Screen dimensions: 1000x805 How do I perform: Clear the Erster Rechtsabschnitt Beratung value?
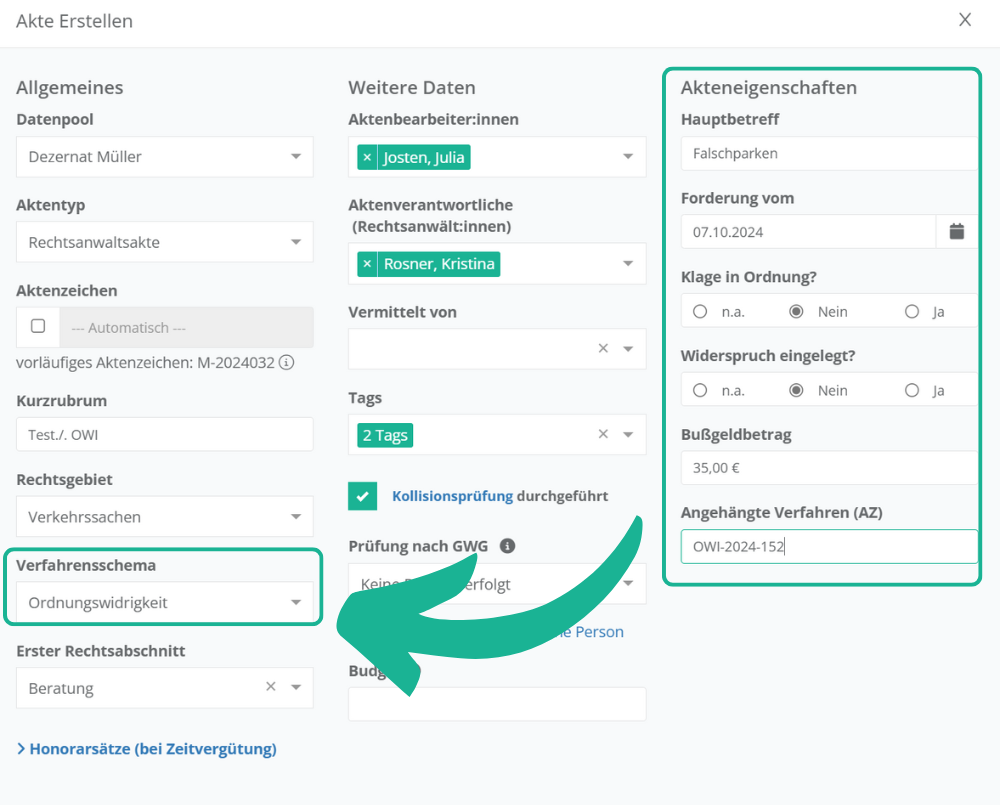[x=271, y=687]
